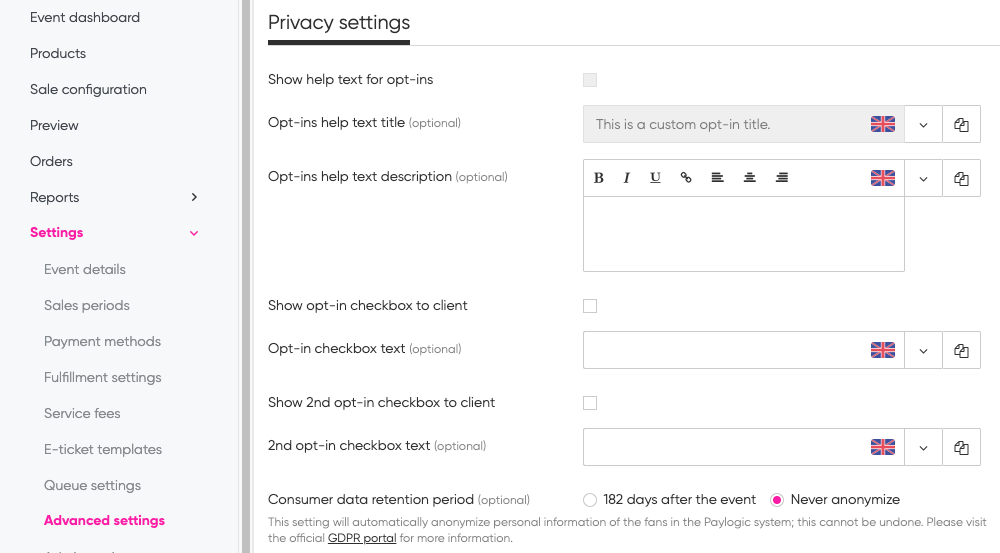Align description text to the left
Screen dimensions: 1000x553
pyautogui.click(x=717, y=178)
